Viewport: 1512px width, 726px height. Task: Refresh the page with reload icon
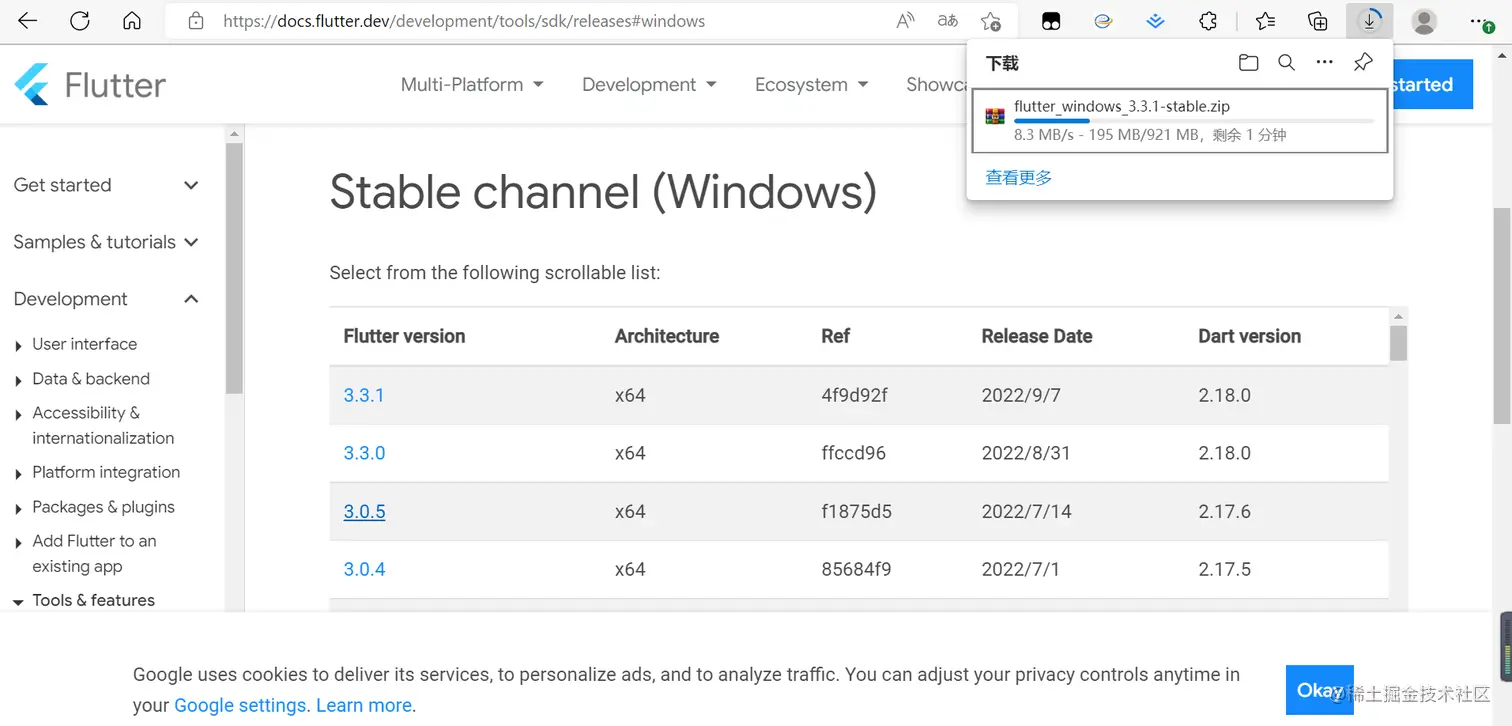(80, 21)
